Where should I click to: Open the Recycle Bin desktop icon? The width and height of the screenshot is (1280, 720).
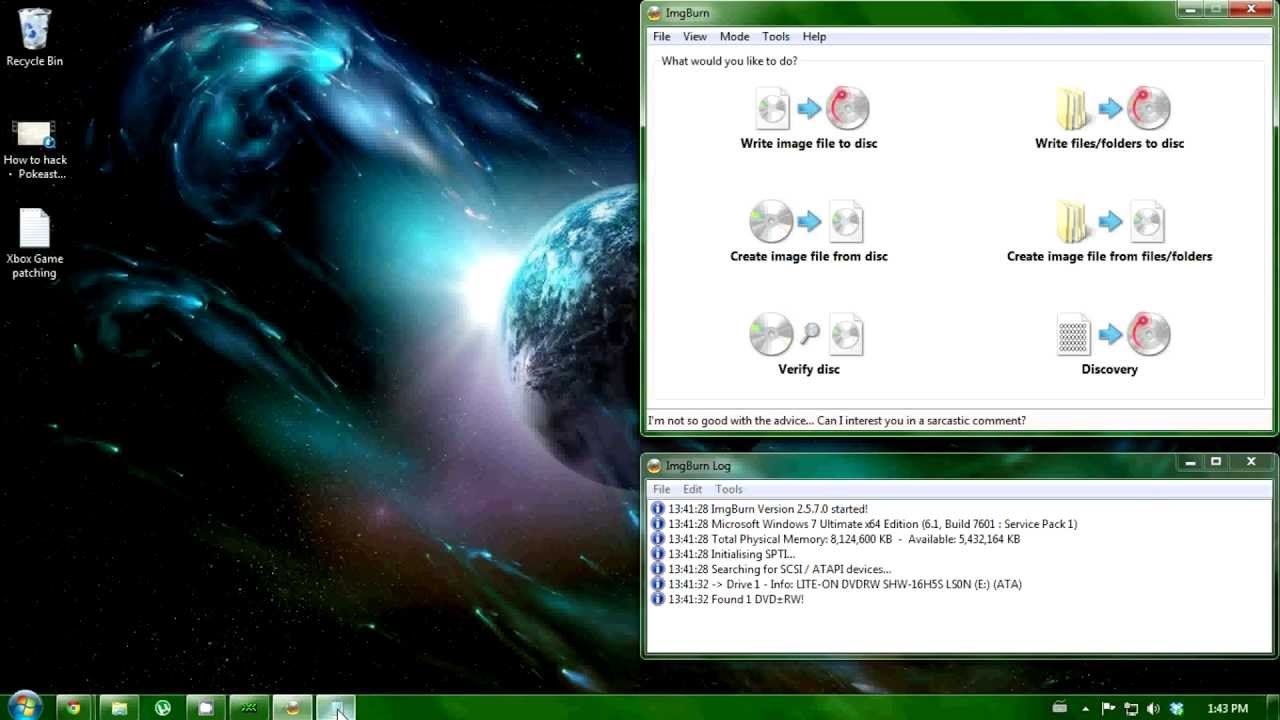[34, 38]
